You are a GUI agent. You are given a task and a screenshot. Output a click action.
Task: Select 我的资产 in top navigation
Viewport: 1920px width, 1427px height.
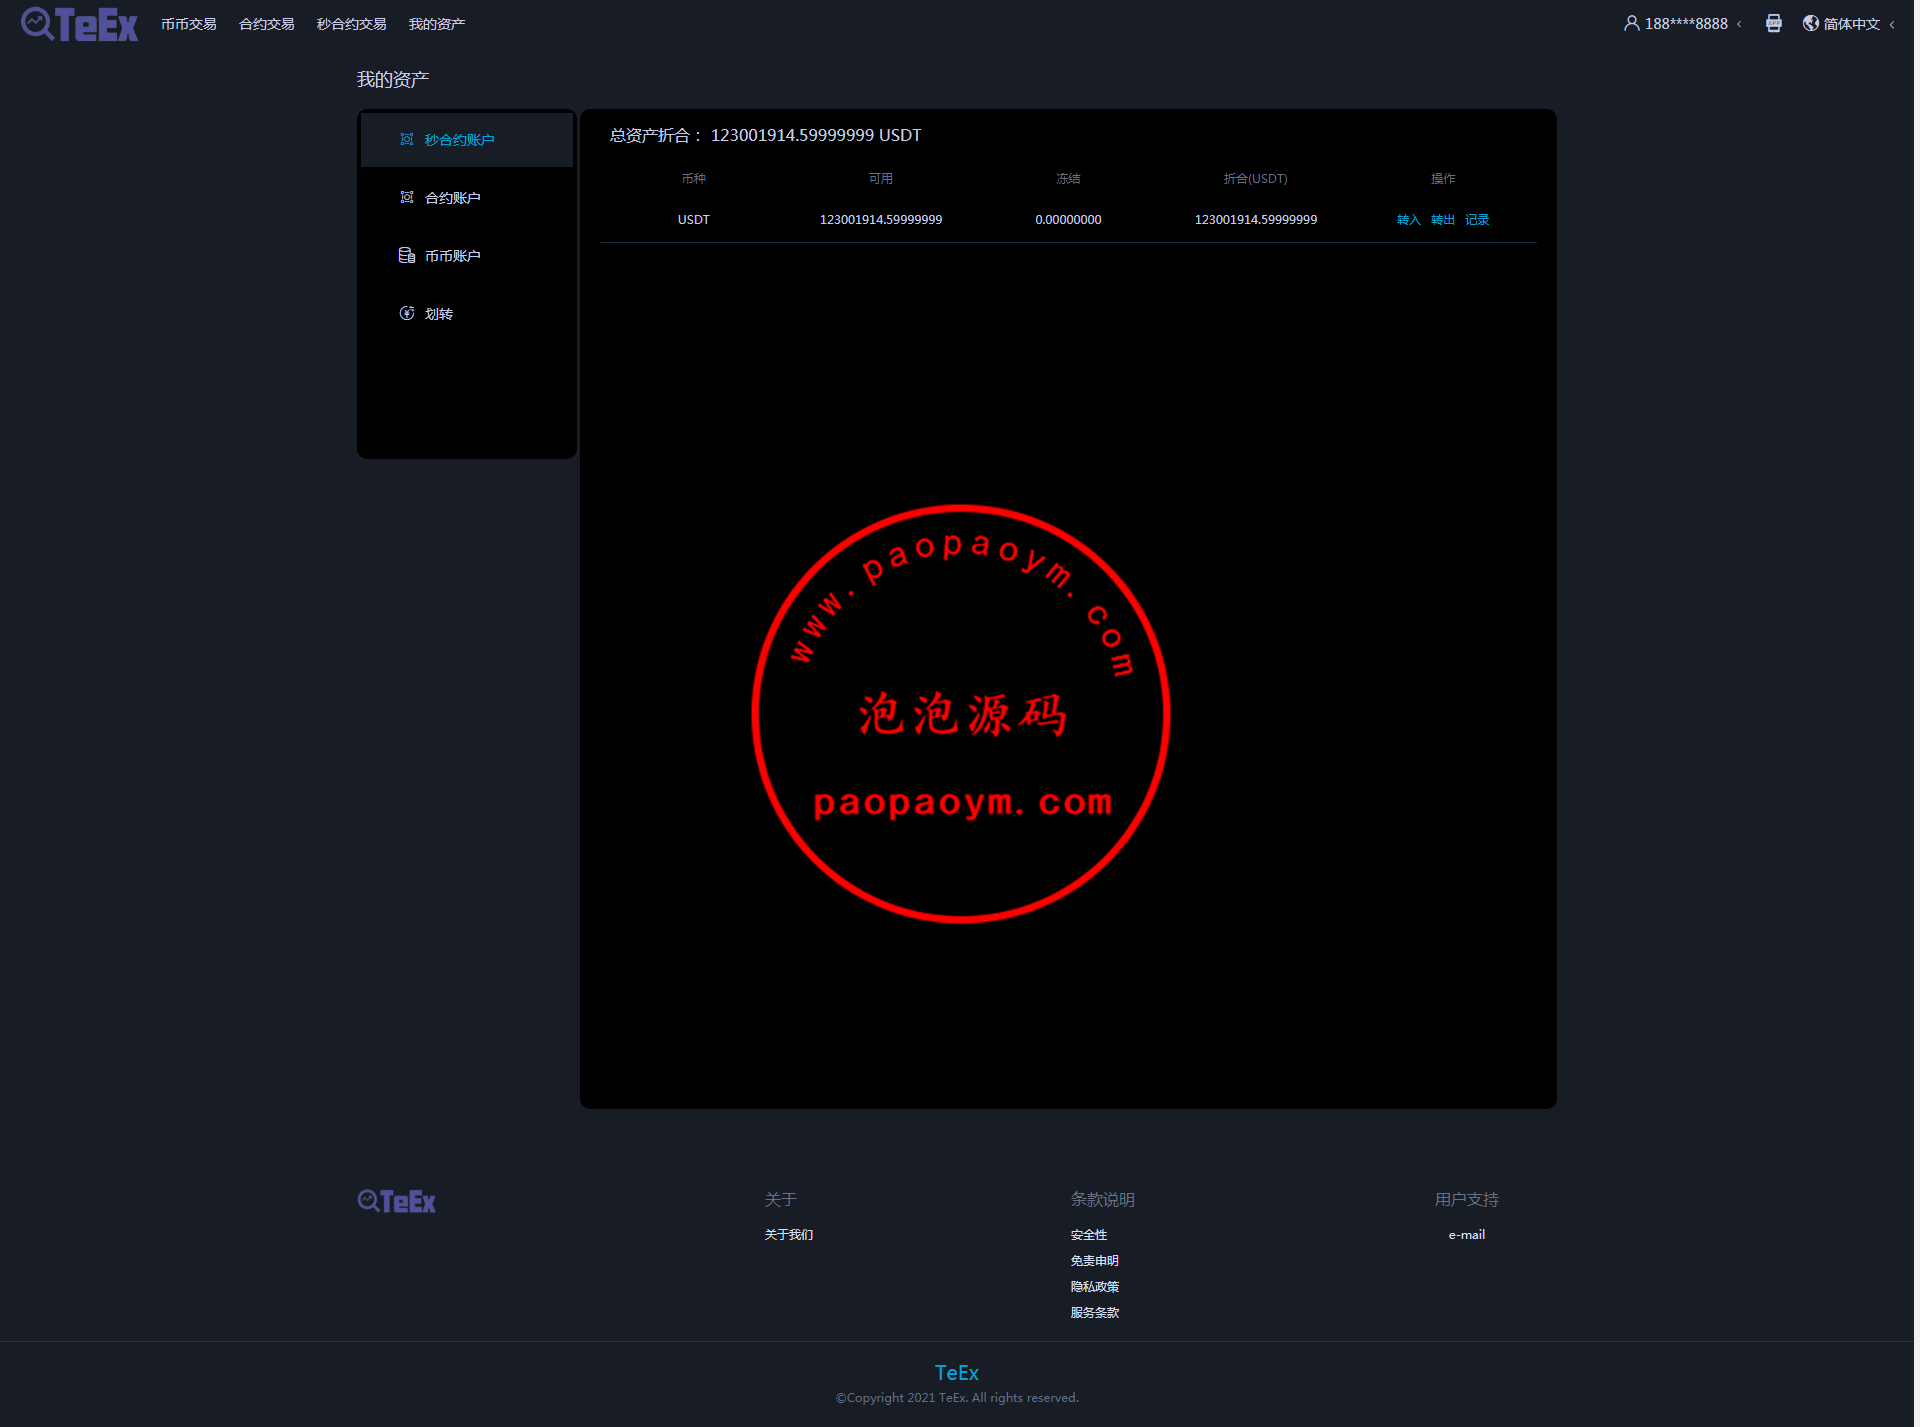coord(436,24)
